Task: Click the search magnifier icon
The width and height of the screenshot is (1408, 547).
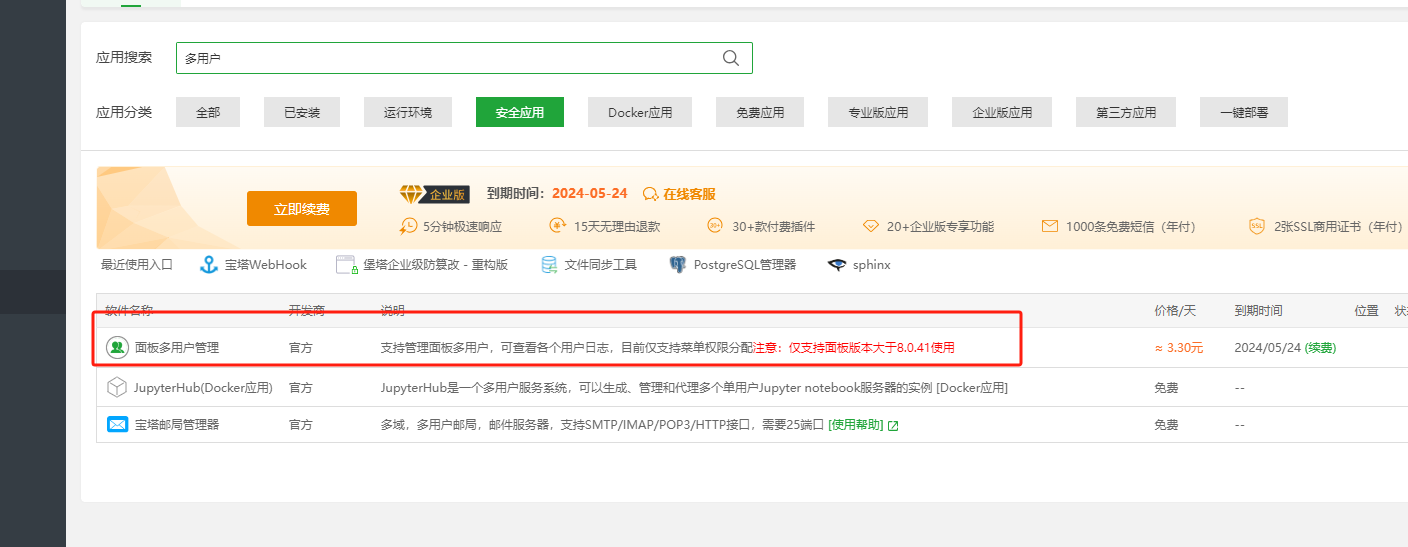Action: (731, 58)
